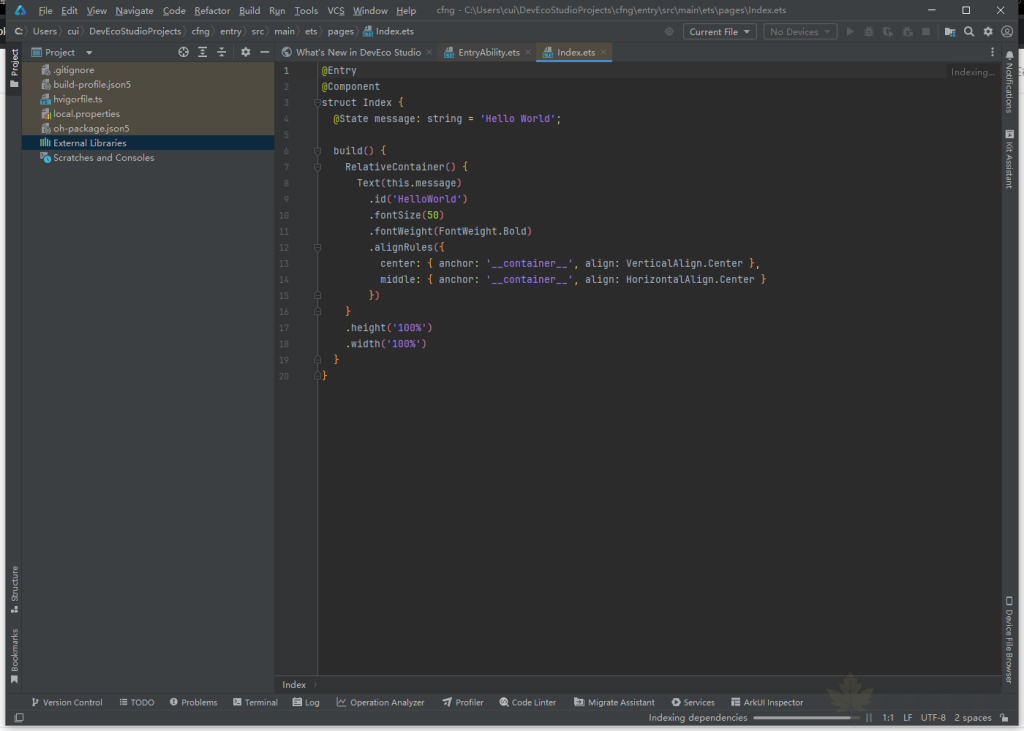Open the Search Everywhere magnifier icon
The width and height of the screenshot is (1024, 731).
969,32
